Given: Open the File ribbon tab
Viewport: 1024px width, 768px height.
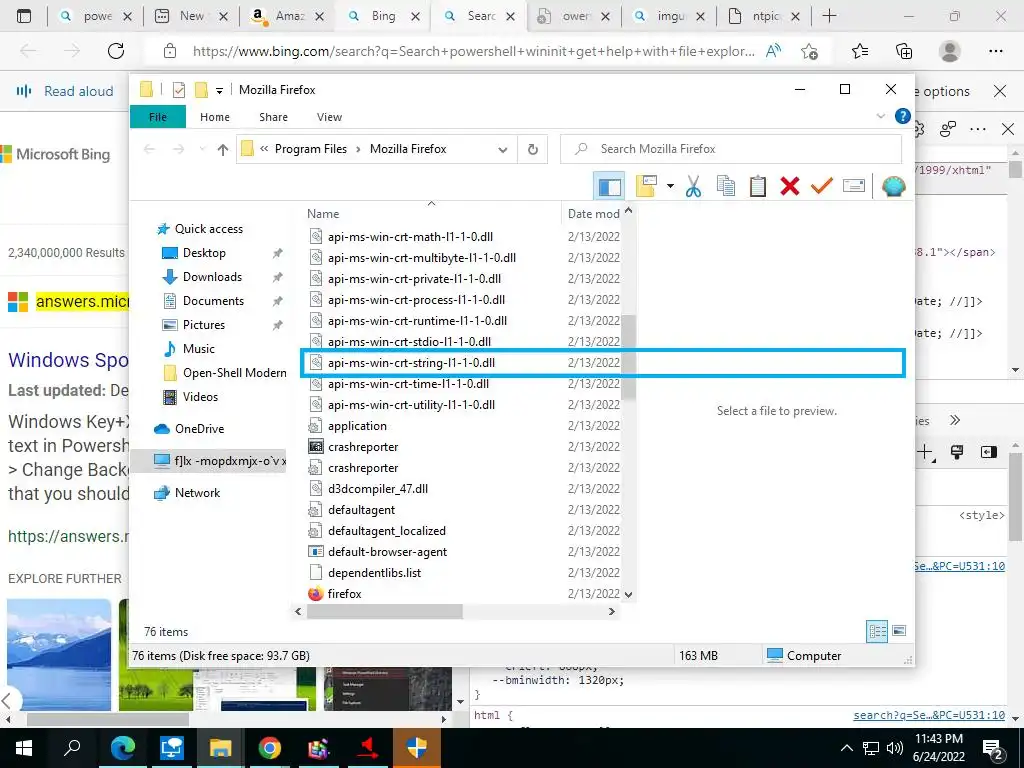Looking at the screenshot, I should (x=158, y=117).
